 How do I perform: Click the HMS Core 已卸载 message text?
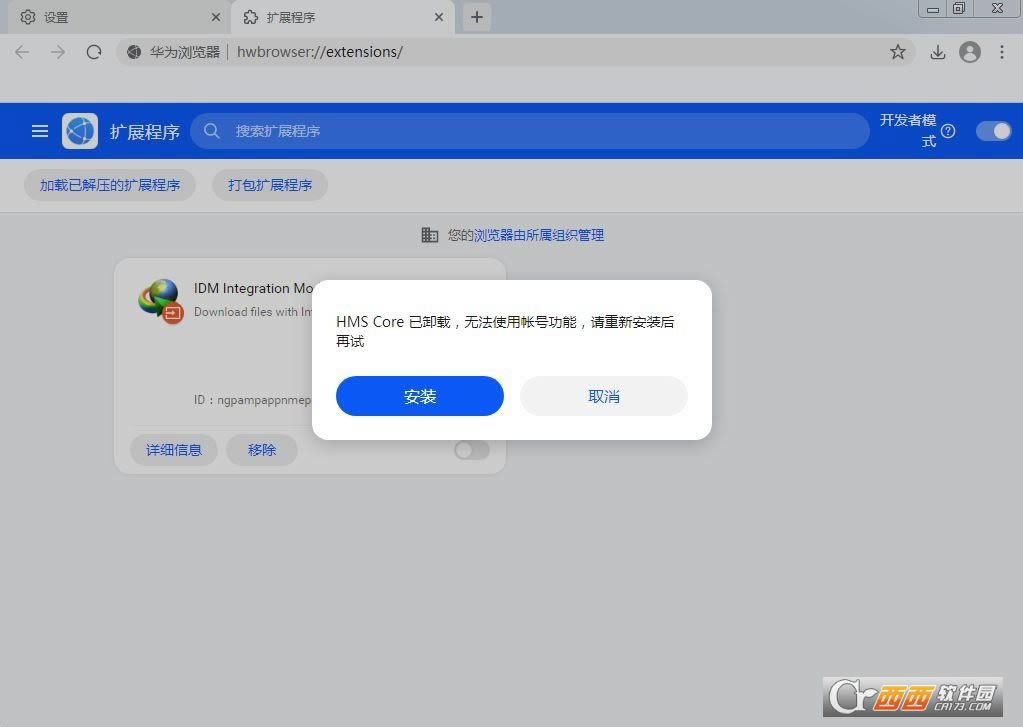point(505,332)
